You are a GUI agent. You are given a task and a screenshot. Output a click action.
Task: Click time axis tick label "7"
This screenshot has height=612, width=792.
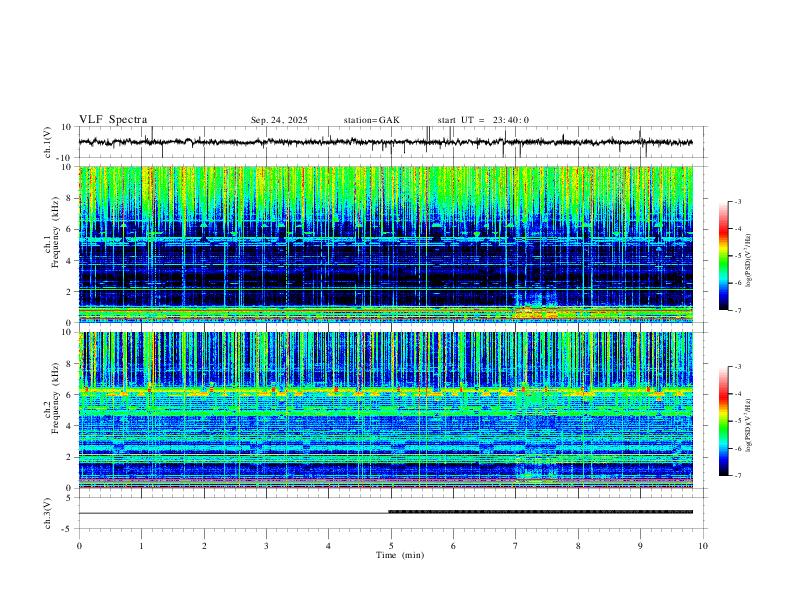pyautogui.click(x=516, y=546)
